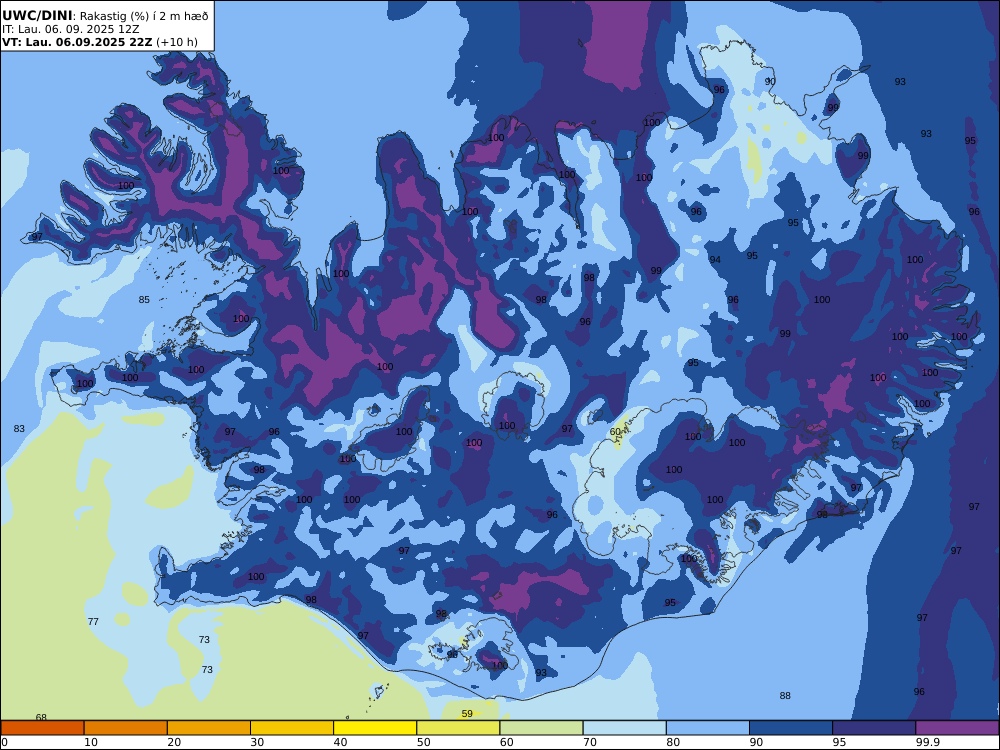Click the purple above-99.9 legend swatch

coord(957,728)
